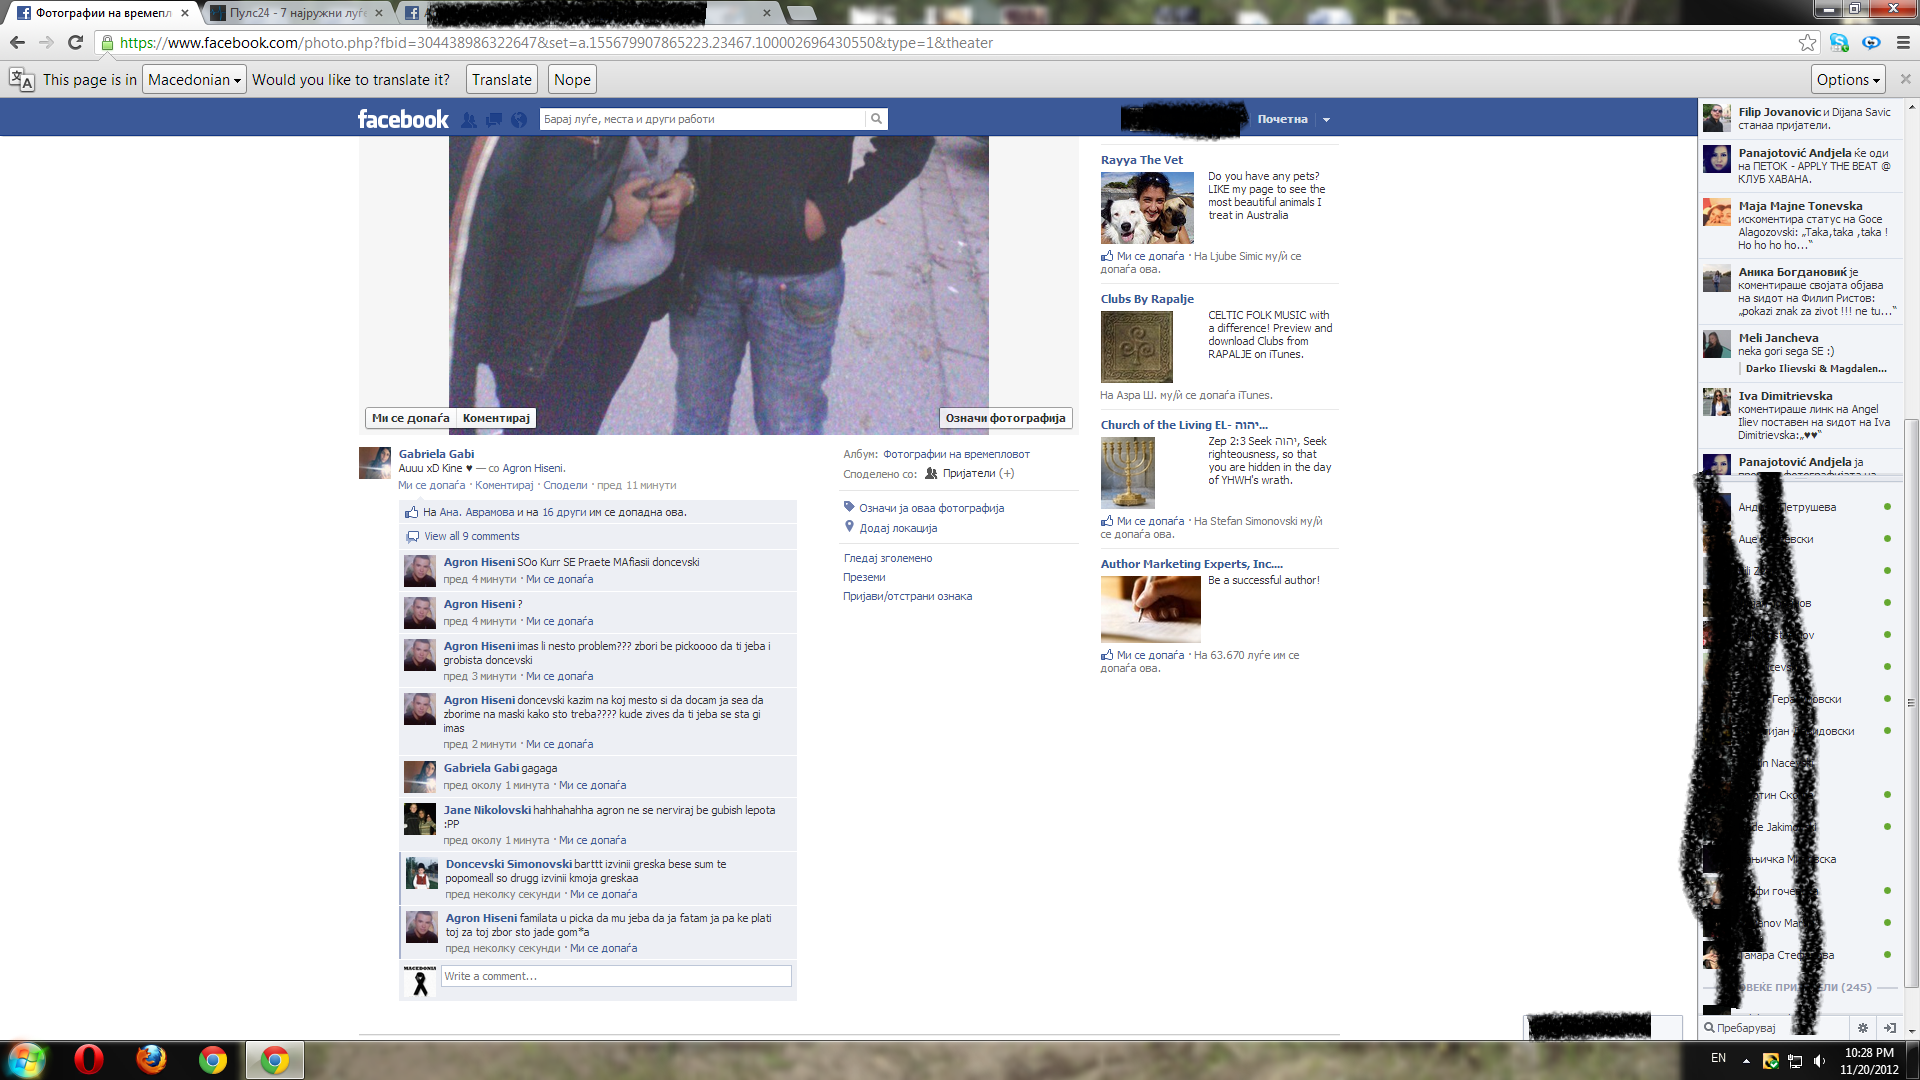Open a new browser tab
Viewport: 1920px width, 1080px height.
(x=801, y=13)
